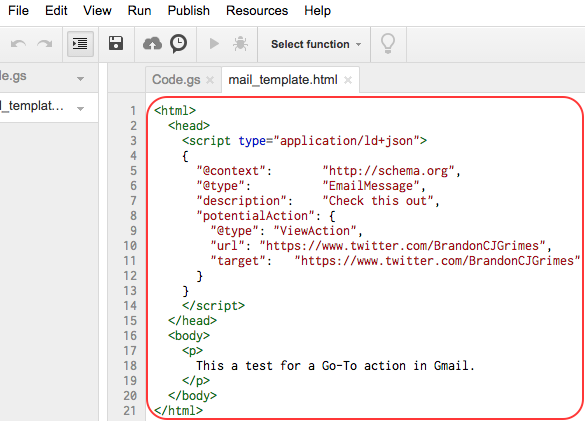Toggle the indent formatting button
This screenshot has height=421, width=585.
pyautogui.click(x=80, y=44)
